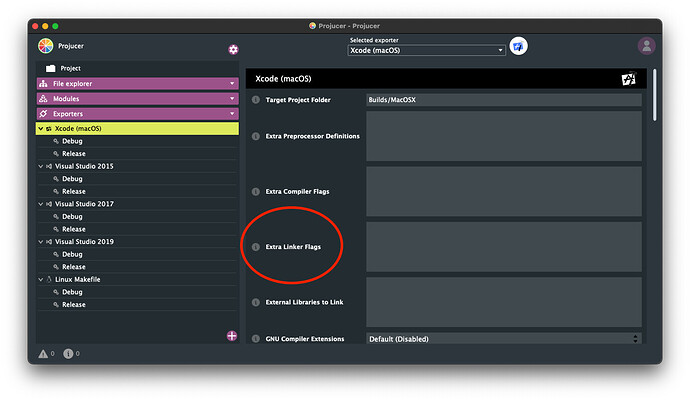Viewport: 690px width, 400px height.
Task: Click Linux Makefile penguin icon
Action: pos(49,279)
